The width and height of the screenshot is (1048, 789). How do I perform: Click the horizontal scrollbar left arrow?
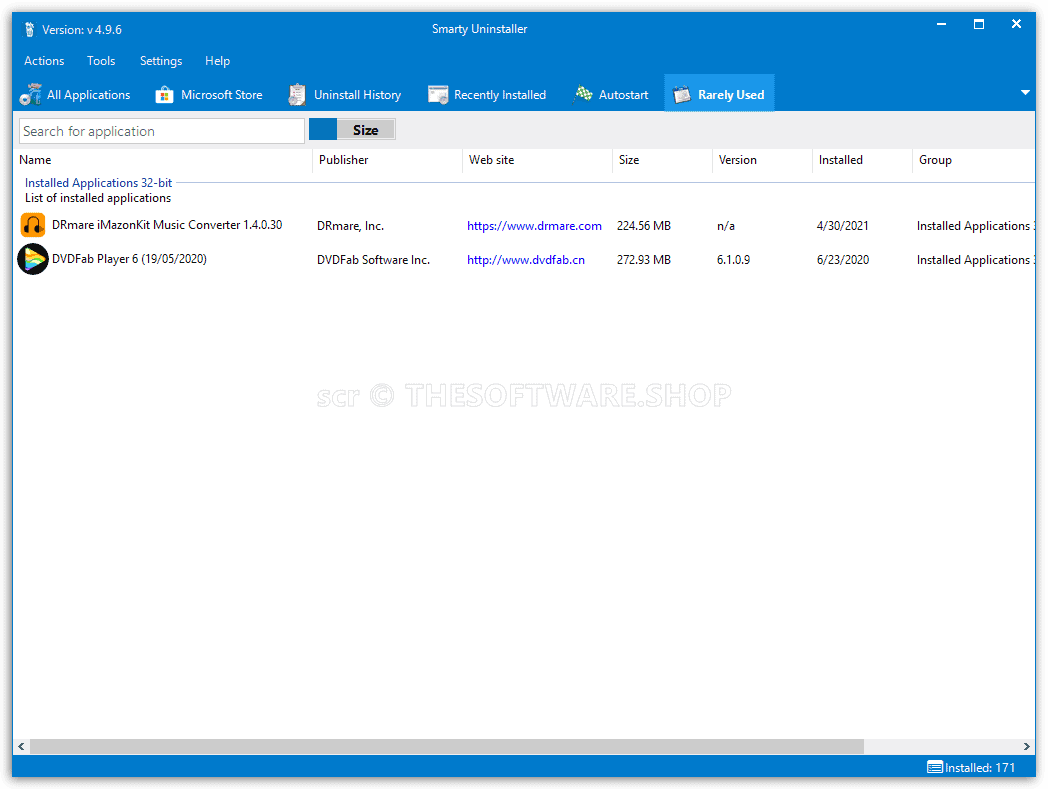tap(21, 746)
